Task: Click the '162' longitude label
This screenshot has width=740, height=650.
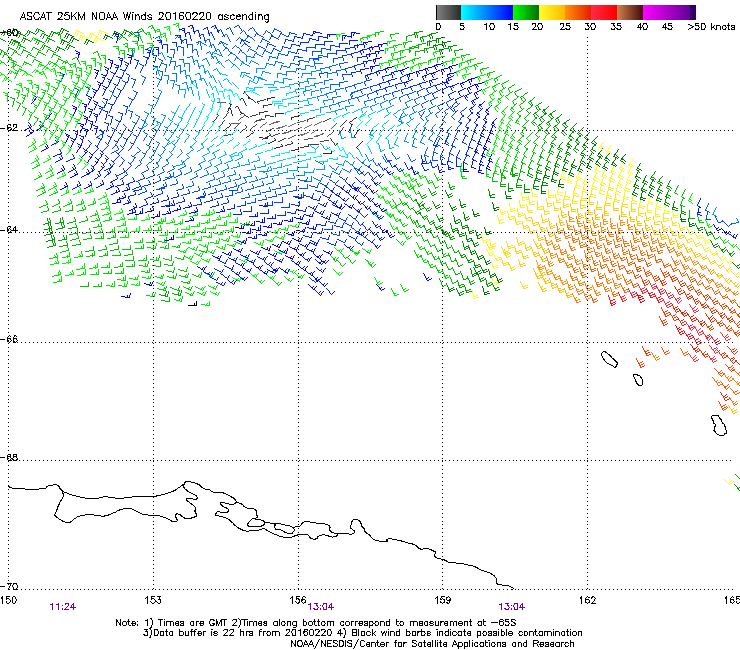Action: pos(587,600)
